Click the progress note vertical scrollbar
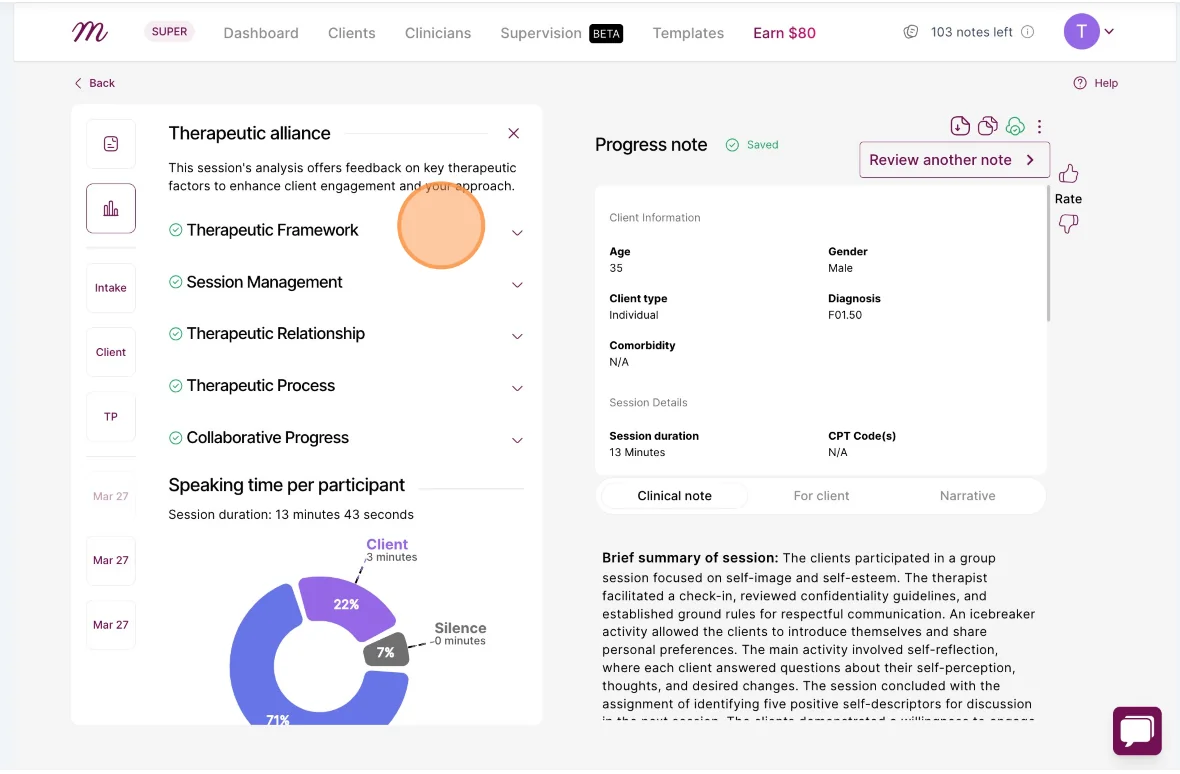 tap(1048, 254)
